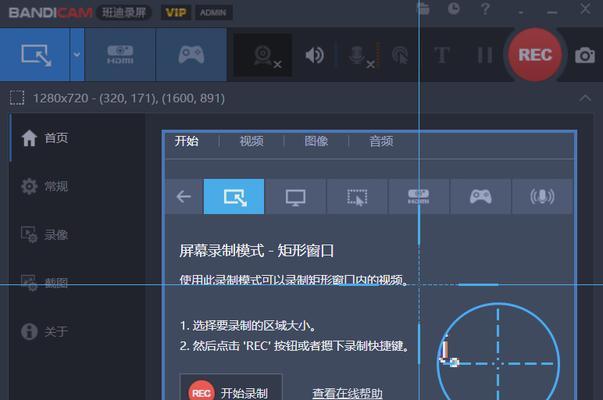Open the 查看在线帮助 online help link
The image size is (603, 400).
click(x=347, y=393)
